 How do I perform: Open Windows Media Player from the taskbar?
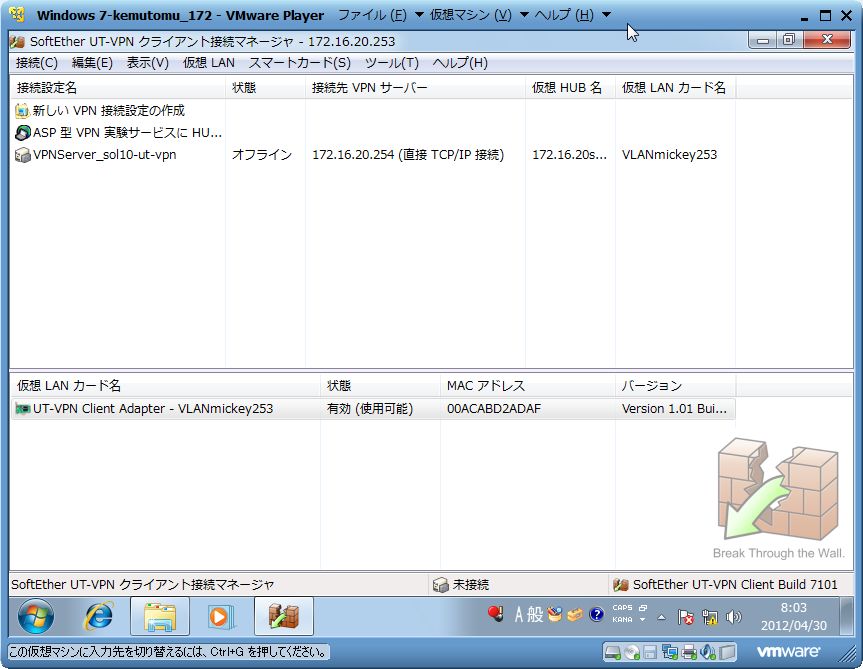221,616
